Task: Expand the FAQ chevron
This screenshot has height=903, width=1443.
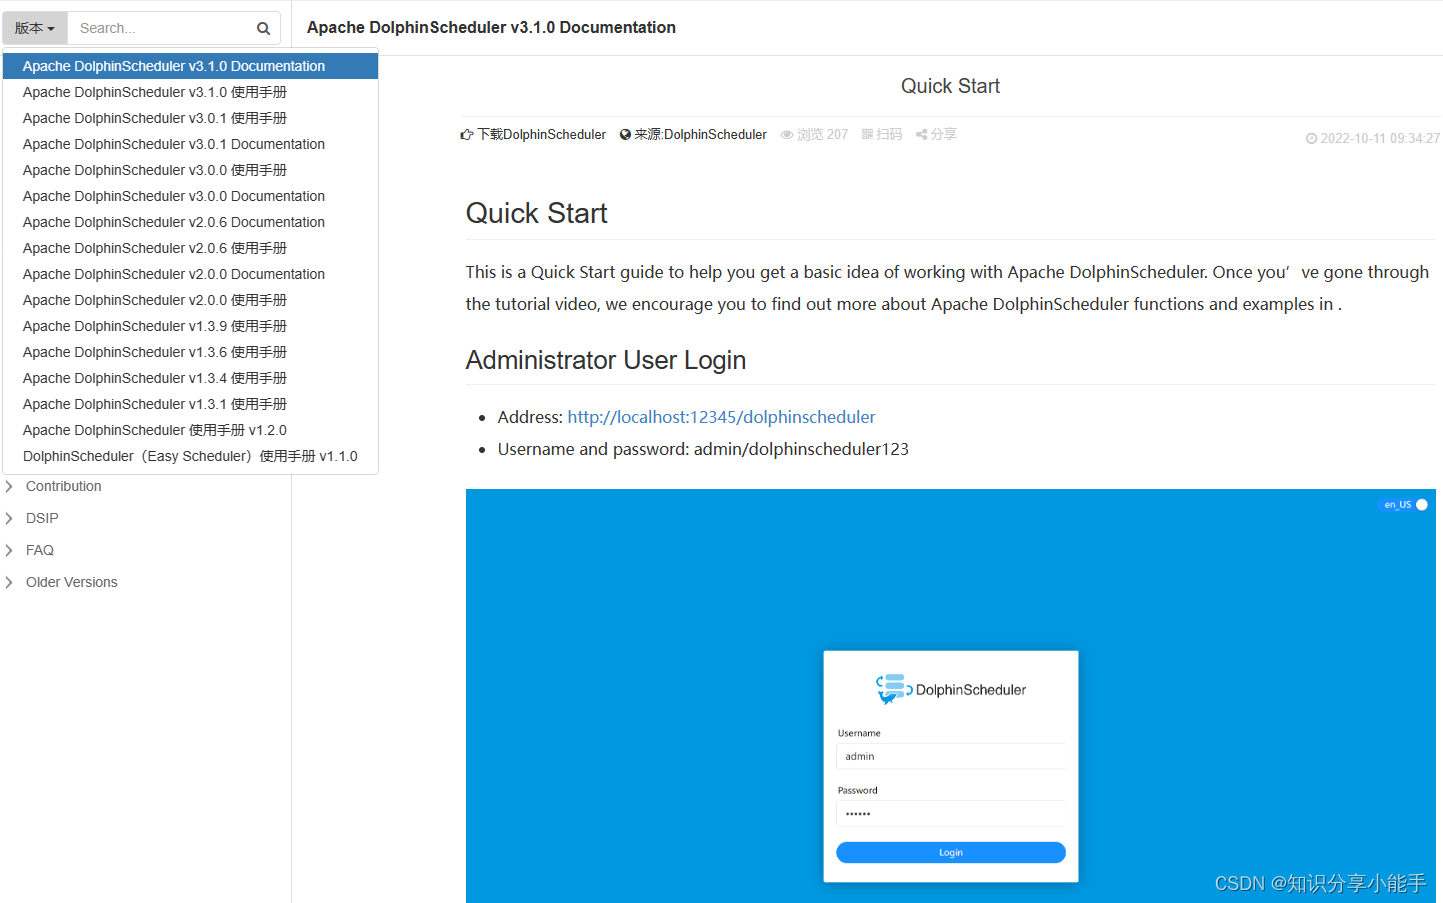Action: tap(9, 550)
